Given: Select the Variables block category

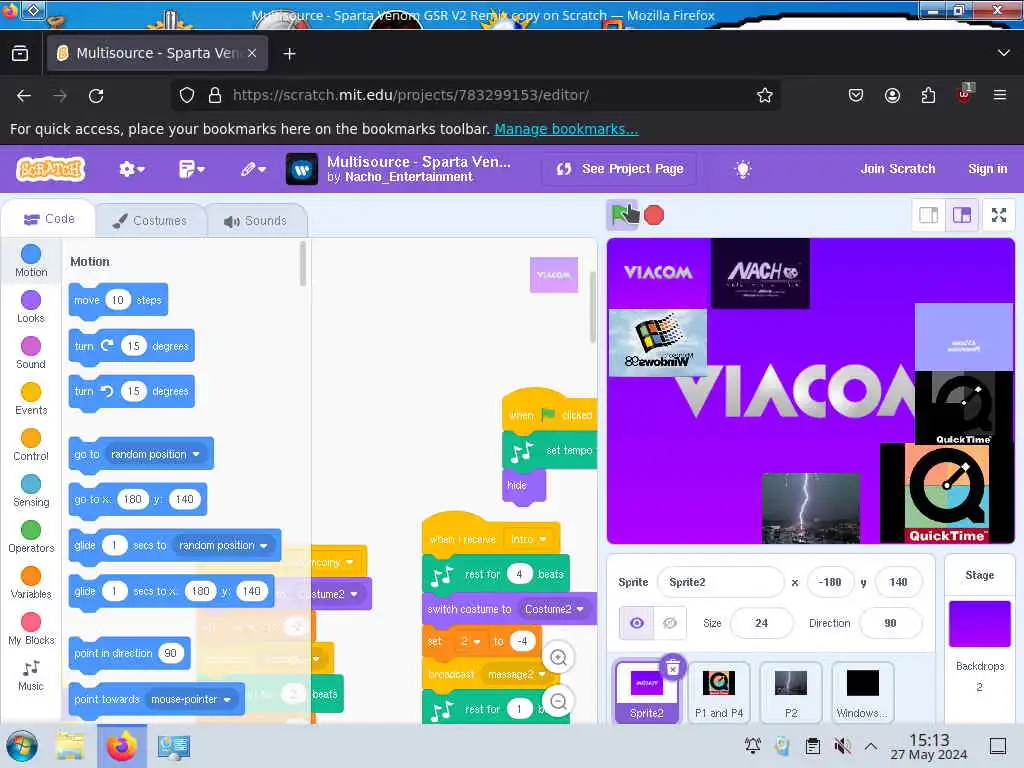Looking at the screenshot, I should pyautogui.click(x=31, y=583).
